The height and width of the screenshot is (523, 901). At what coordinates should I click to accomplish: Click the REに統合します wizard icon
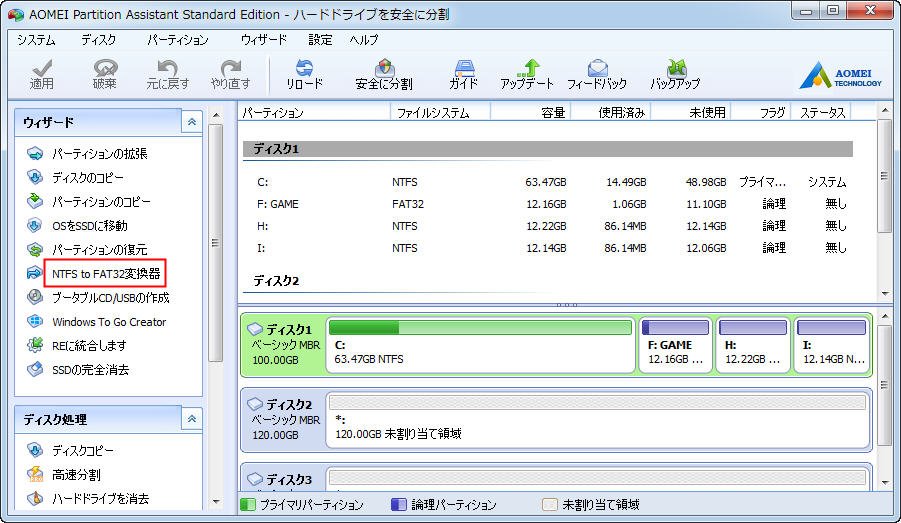[x=35, y=345]
